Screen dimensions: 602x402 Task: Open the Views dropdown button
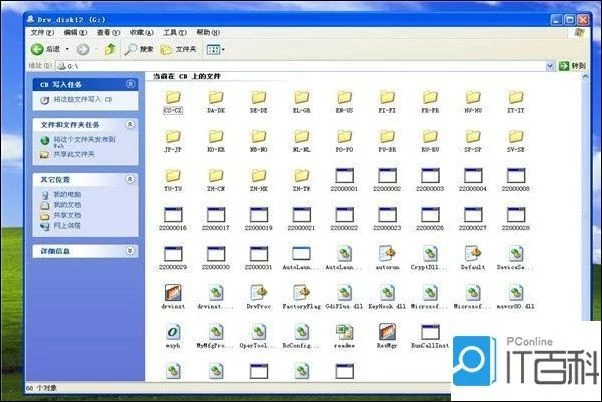(215, 50)
